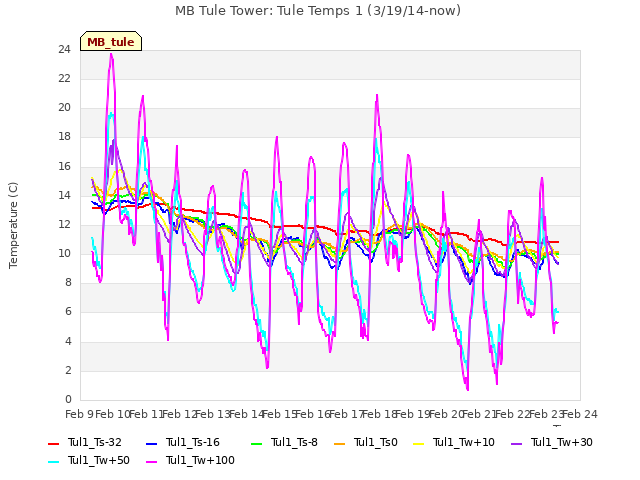The width and height of the screenshot is (640, 480).
Task: Select the Tul1_Tw+100 legend label
Action: click(200, 460)
